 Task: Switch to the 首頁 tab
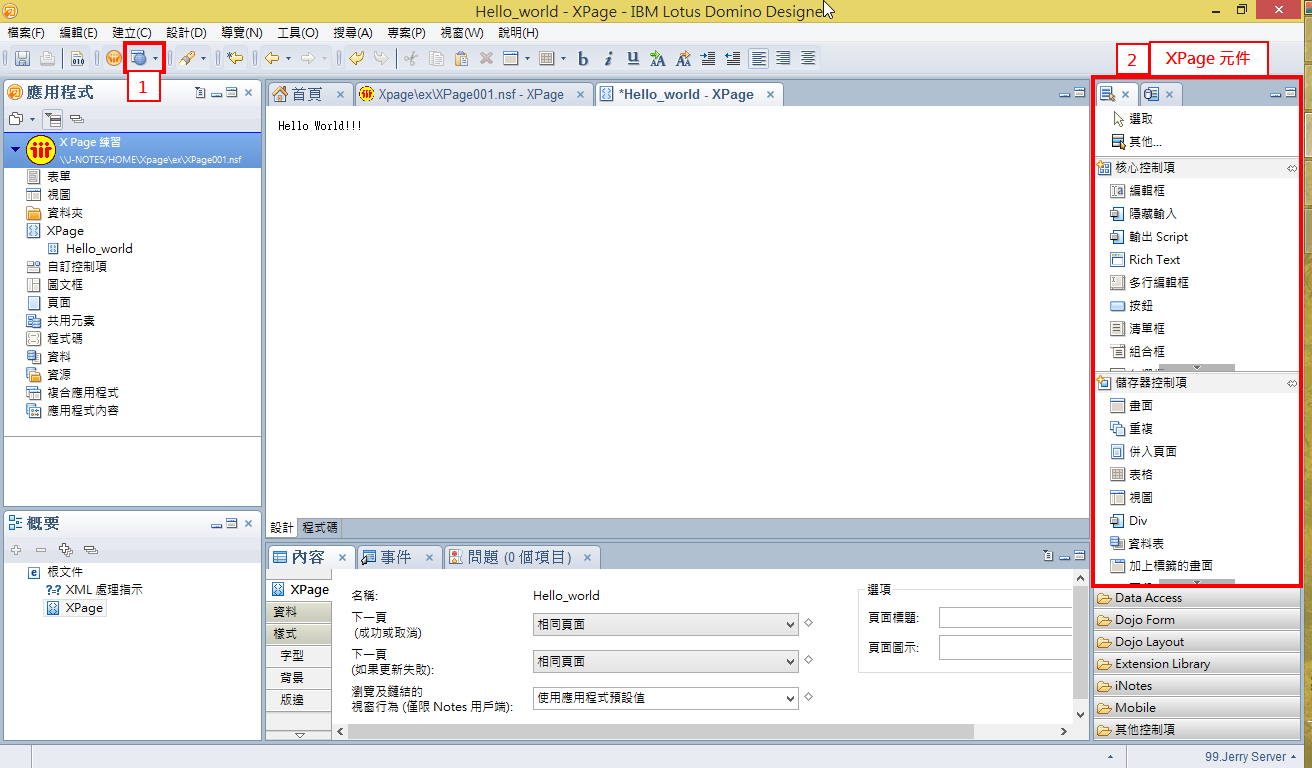pyautogui.click(x=308, y=94)
